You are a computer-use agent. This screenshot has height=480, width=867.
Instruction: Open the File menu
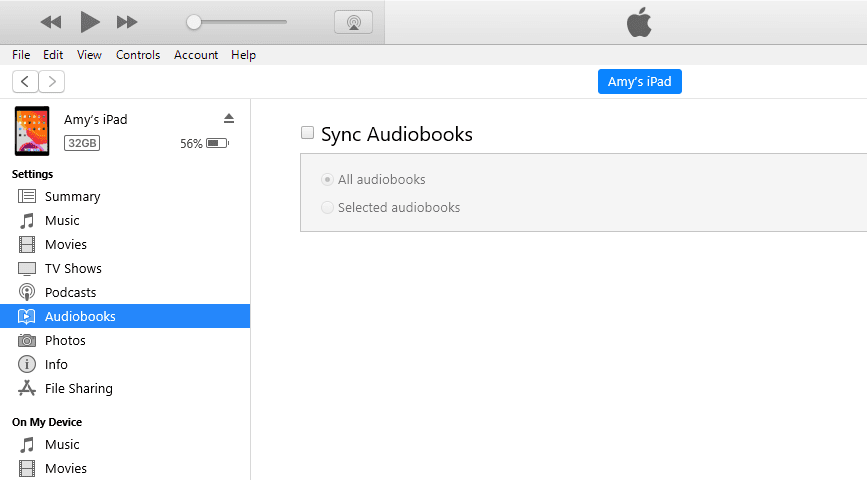(21, 55)
